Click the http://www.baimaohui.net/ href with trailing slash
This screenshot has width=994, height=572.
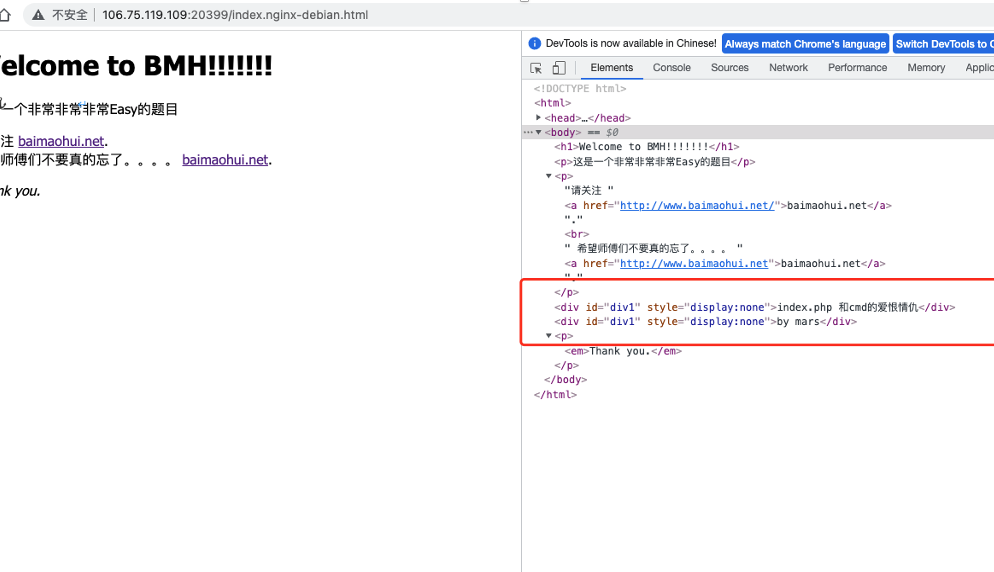click(x=697, y=205)
